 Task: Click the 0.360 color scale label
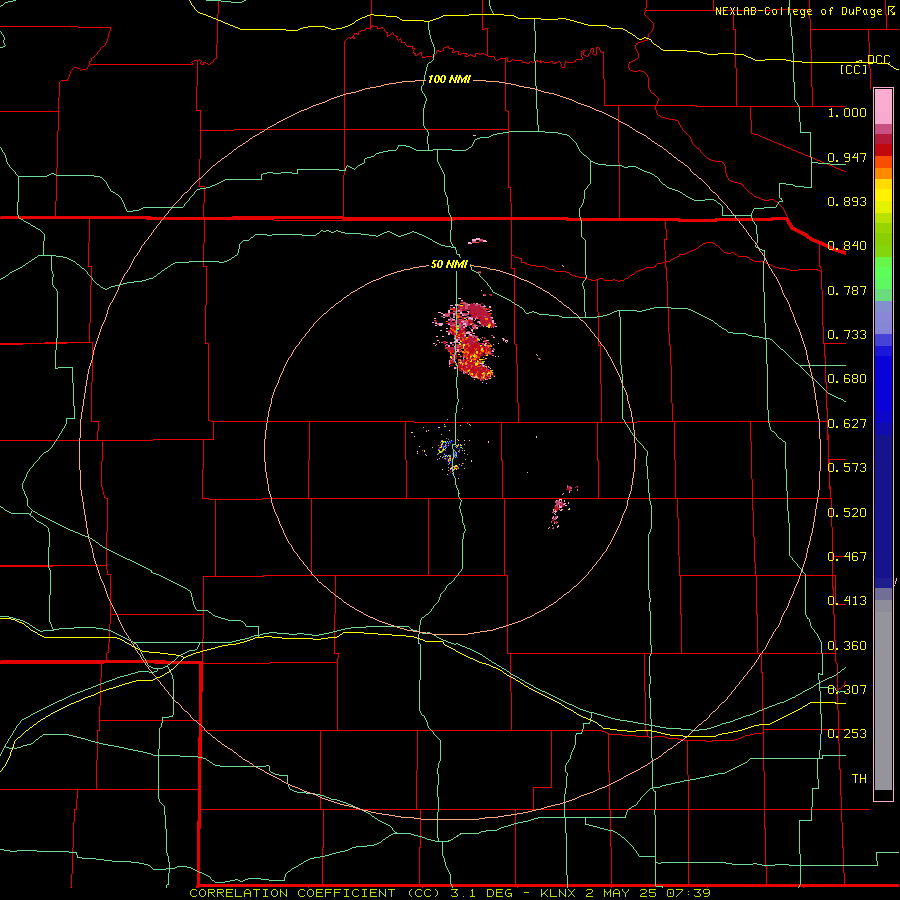pyautogui.click(x=847, y=646)
